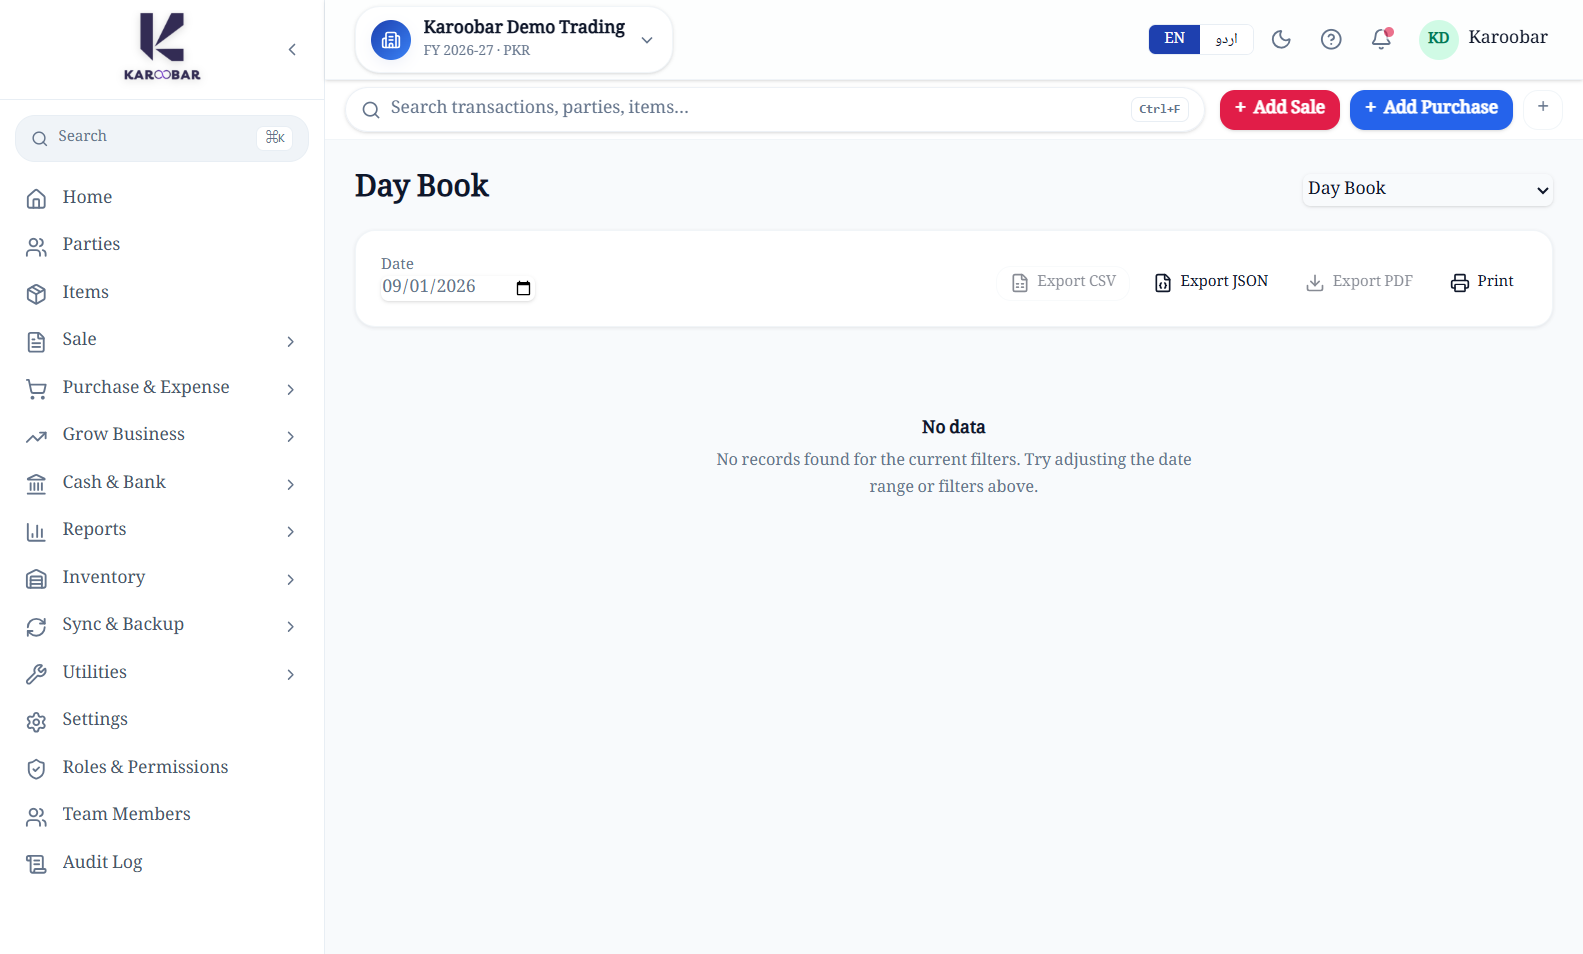Expand Cash & Bank section
Screen dimensions: 1583x954
tap(162, 483)
